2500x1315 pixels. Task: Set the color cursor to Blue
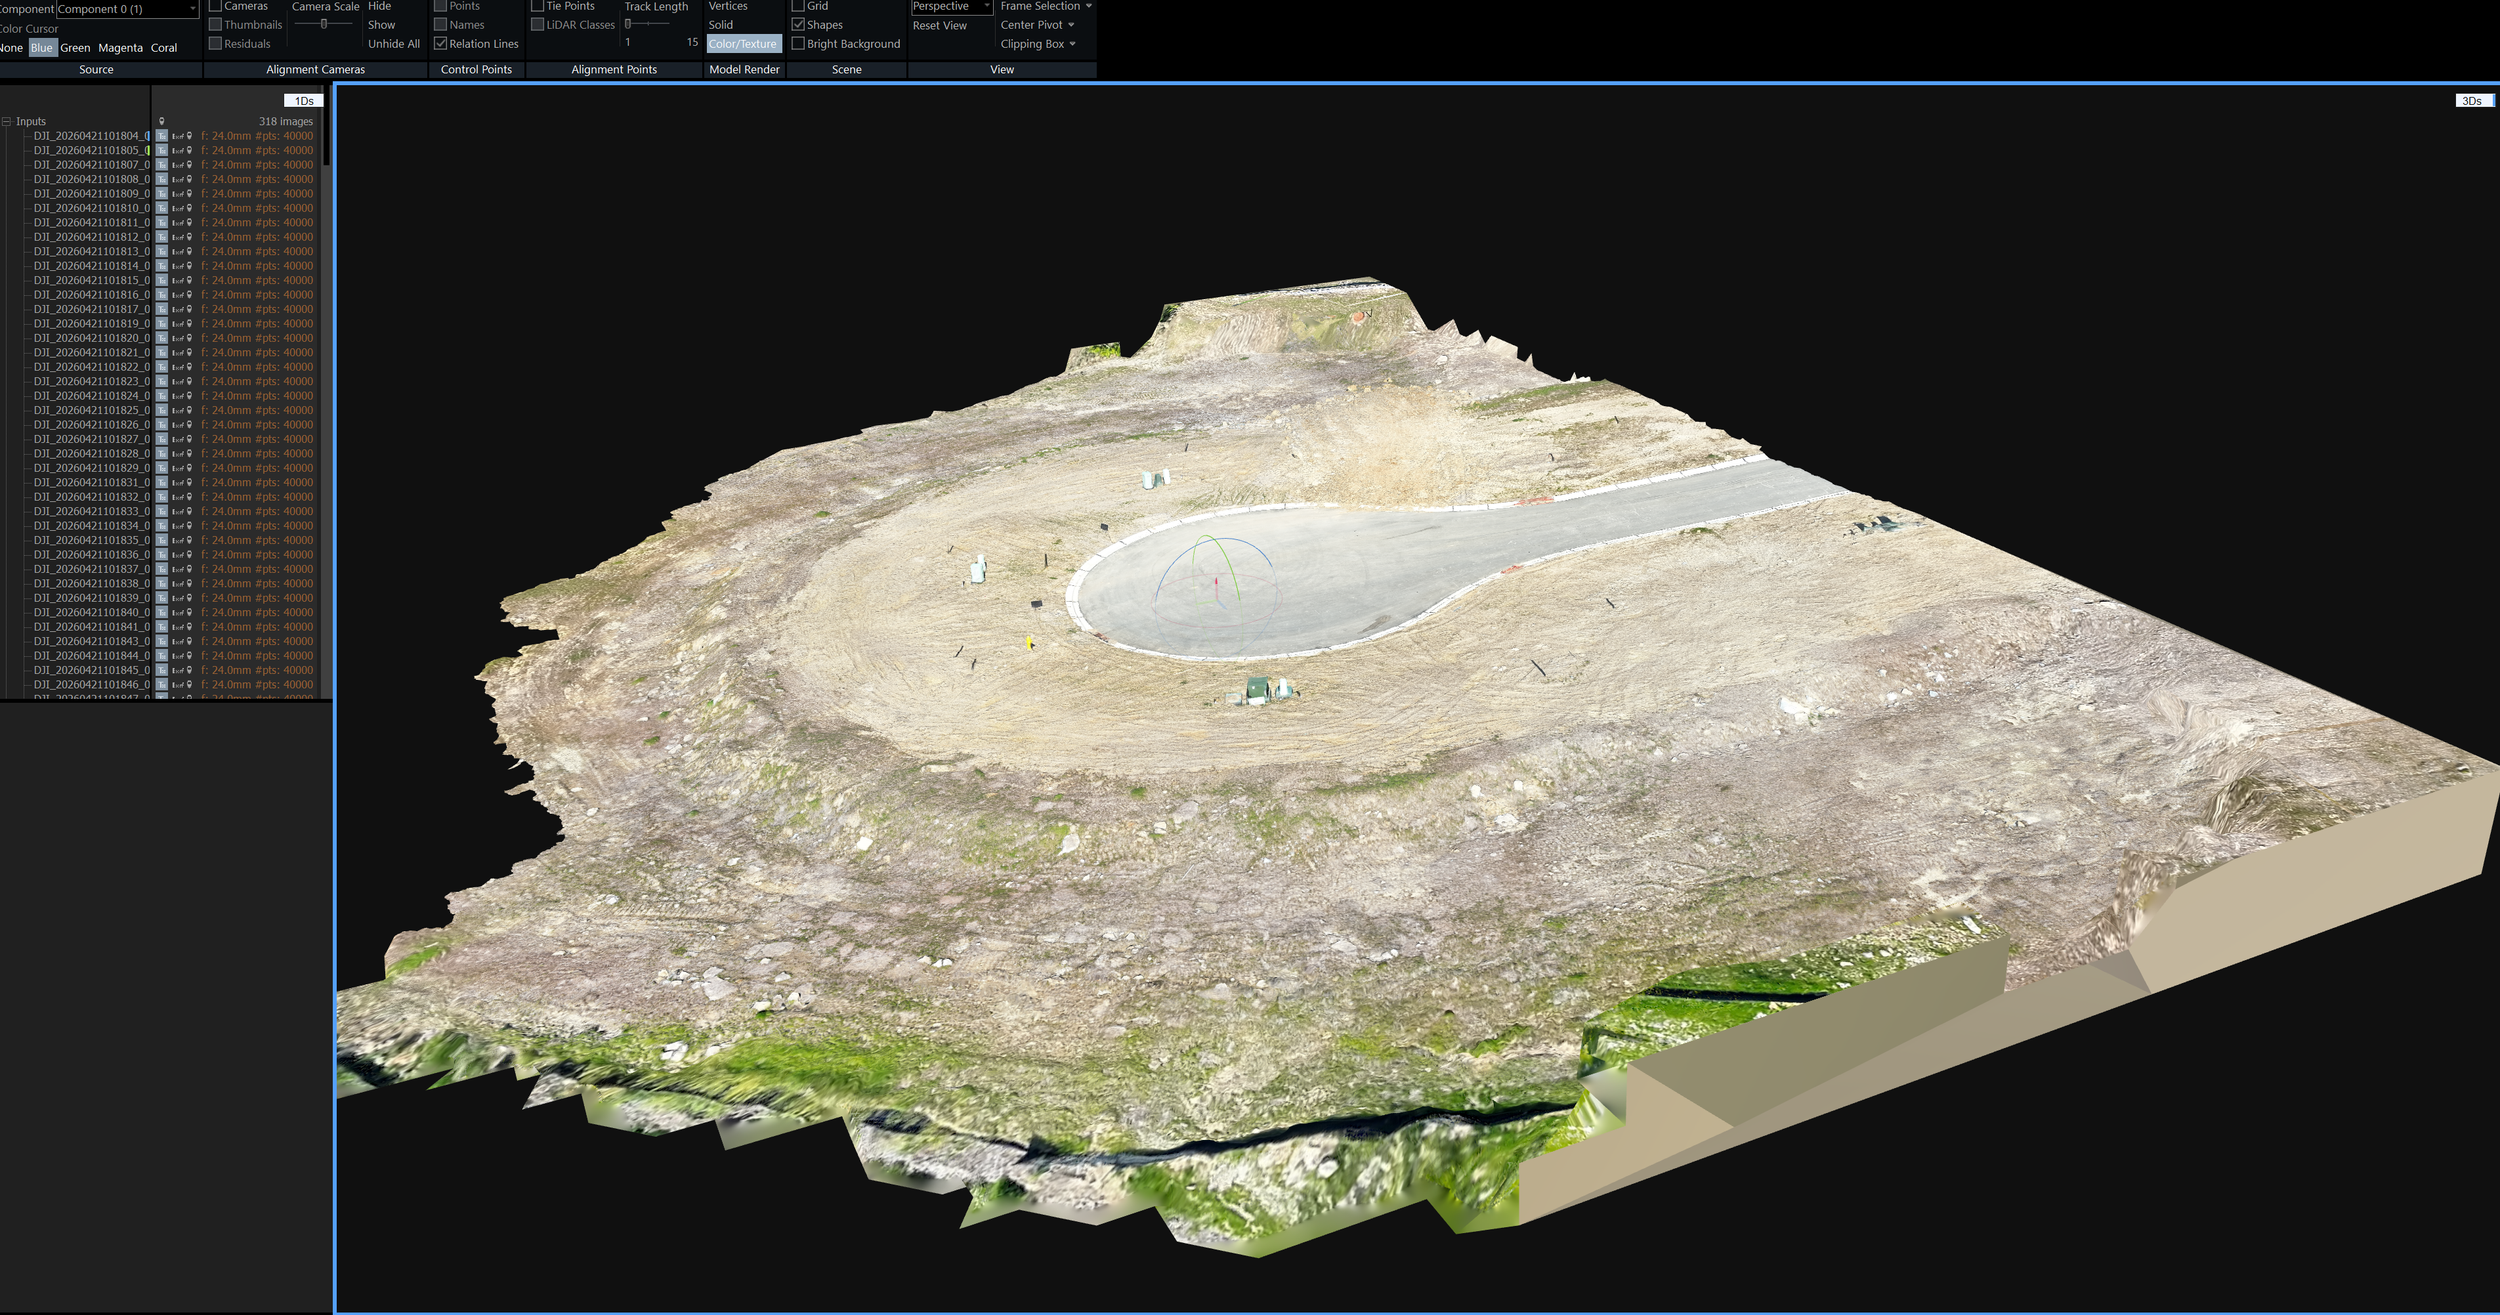click(x=42, y=48)
